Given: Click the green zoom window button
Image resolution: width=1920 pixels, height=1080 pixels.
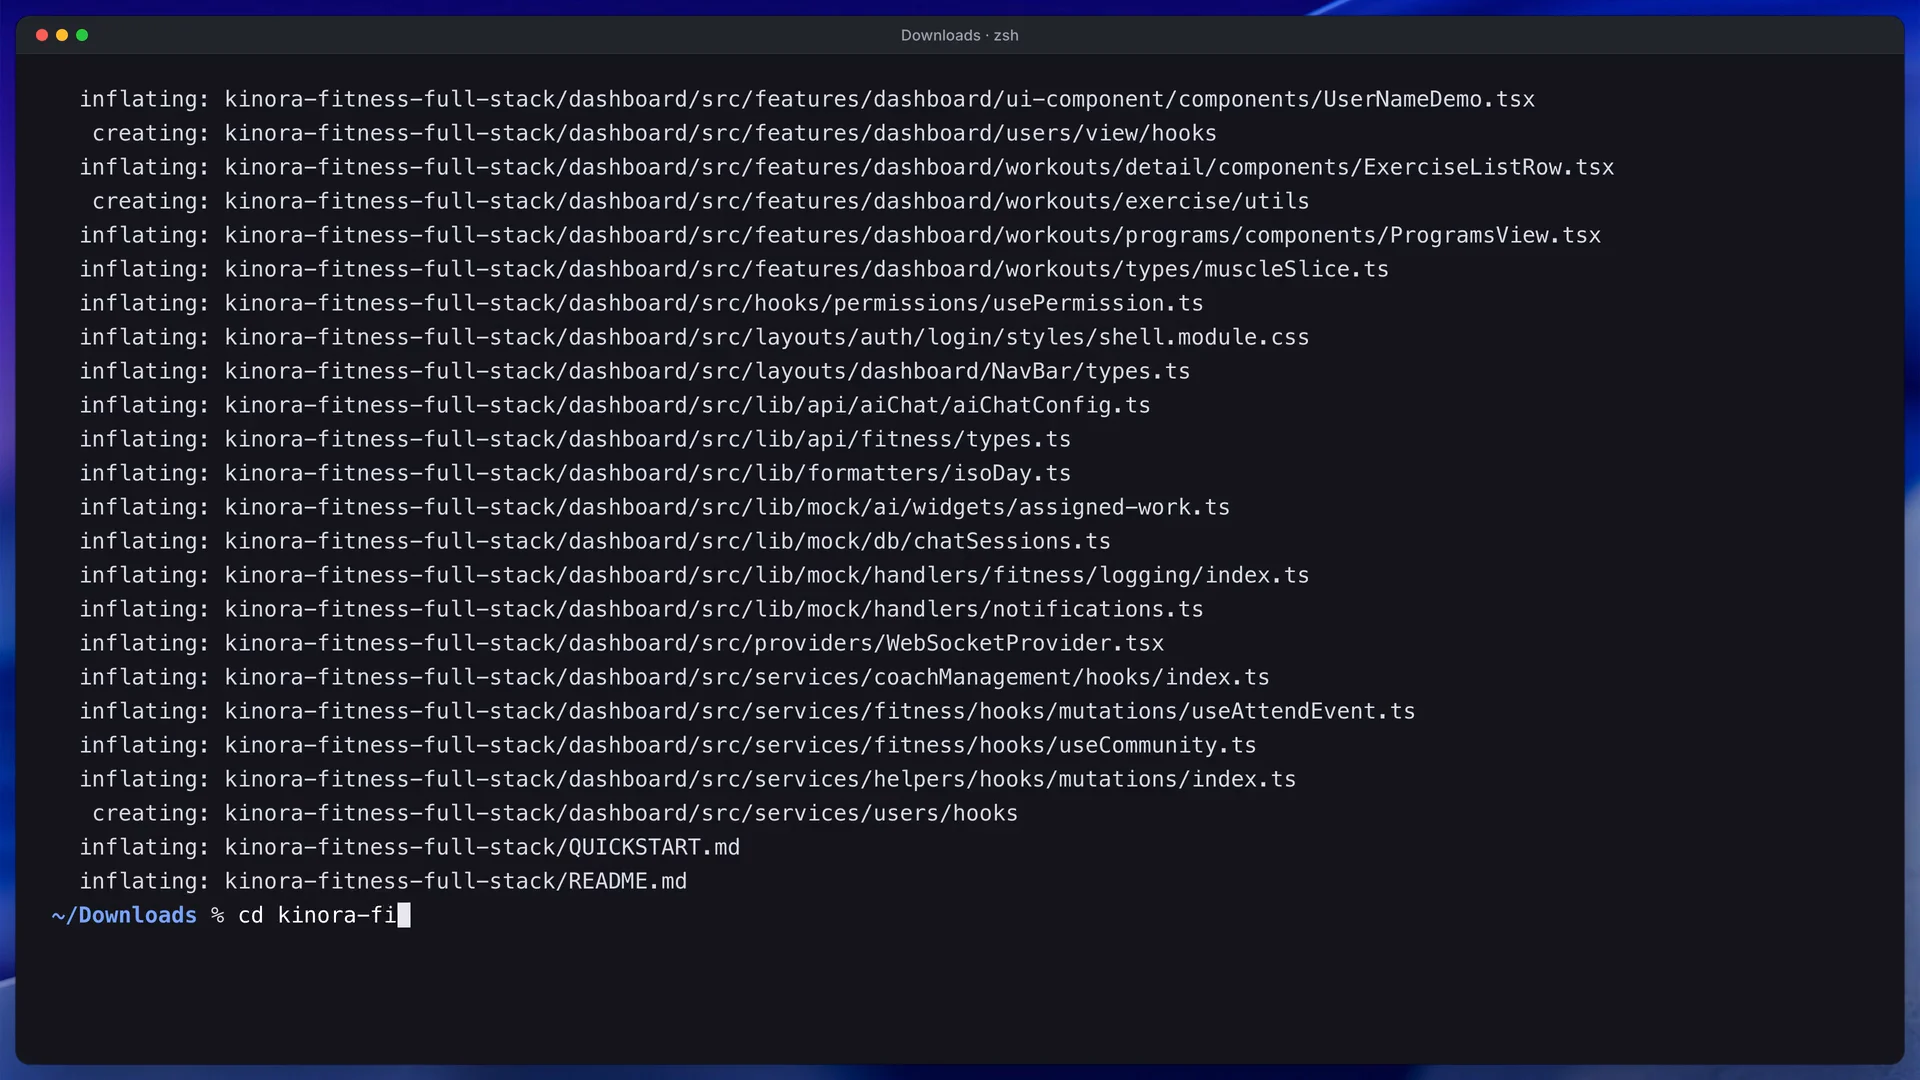Looking at the screenshot, I should point(82,35).
